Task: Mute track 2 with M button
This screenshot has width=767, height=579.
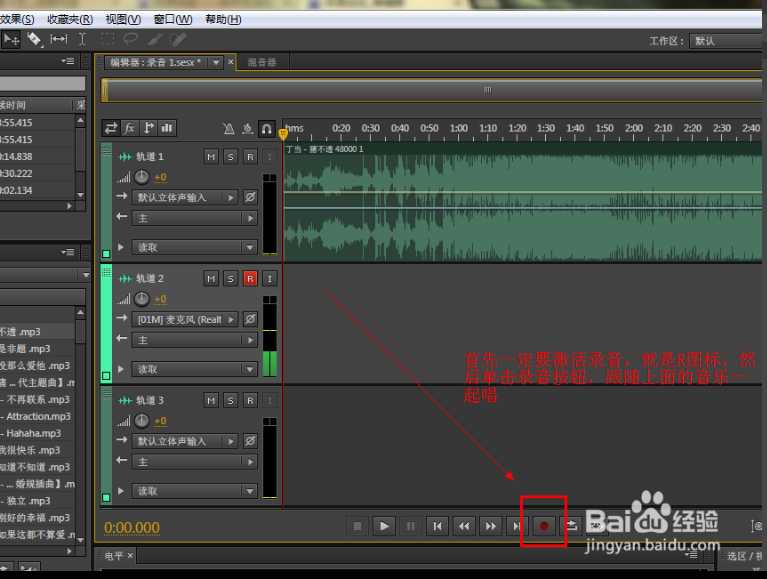Action: [x=211, y=278]
